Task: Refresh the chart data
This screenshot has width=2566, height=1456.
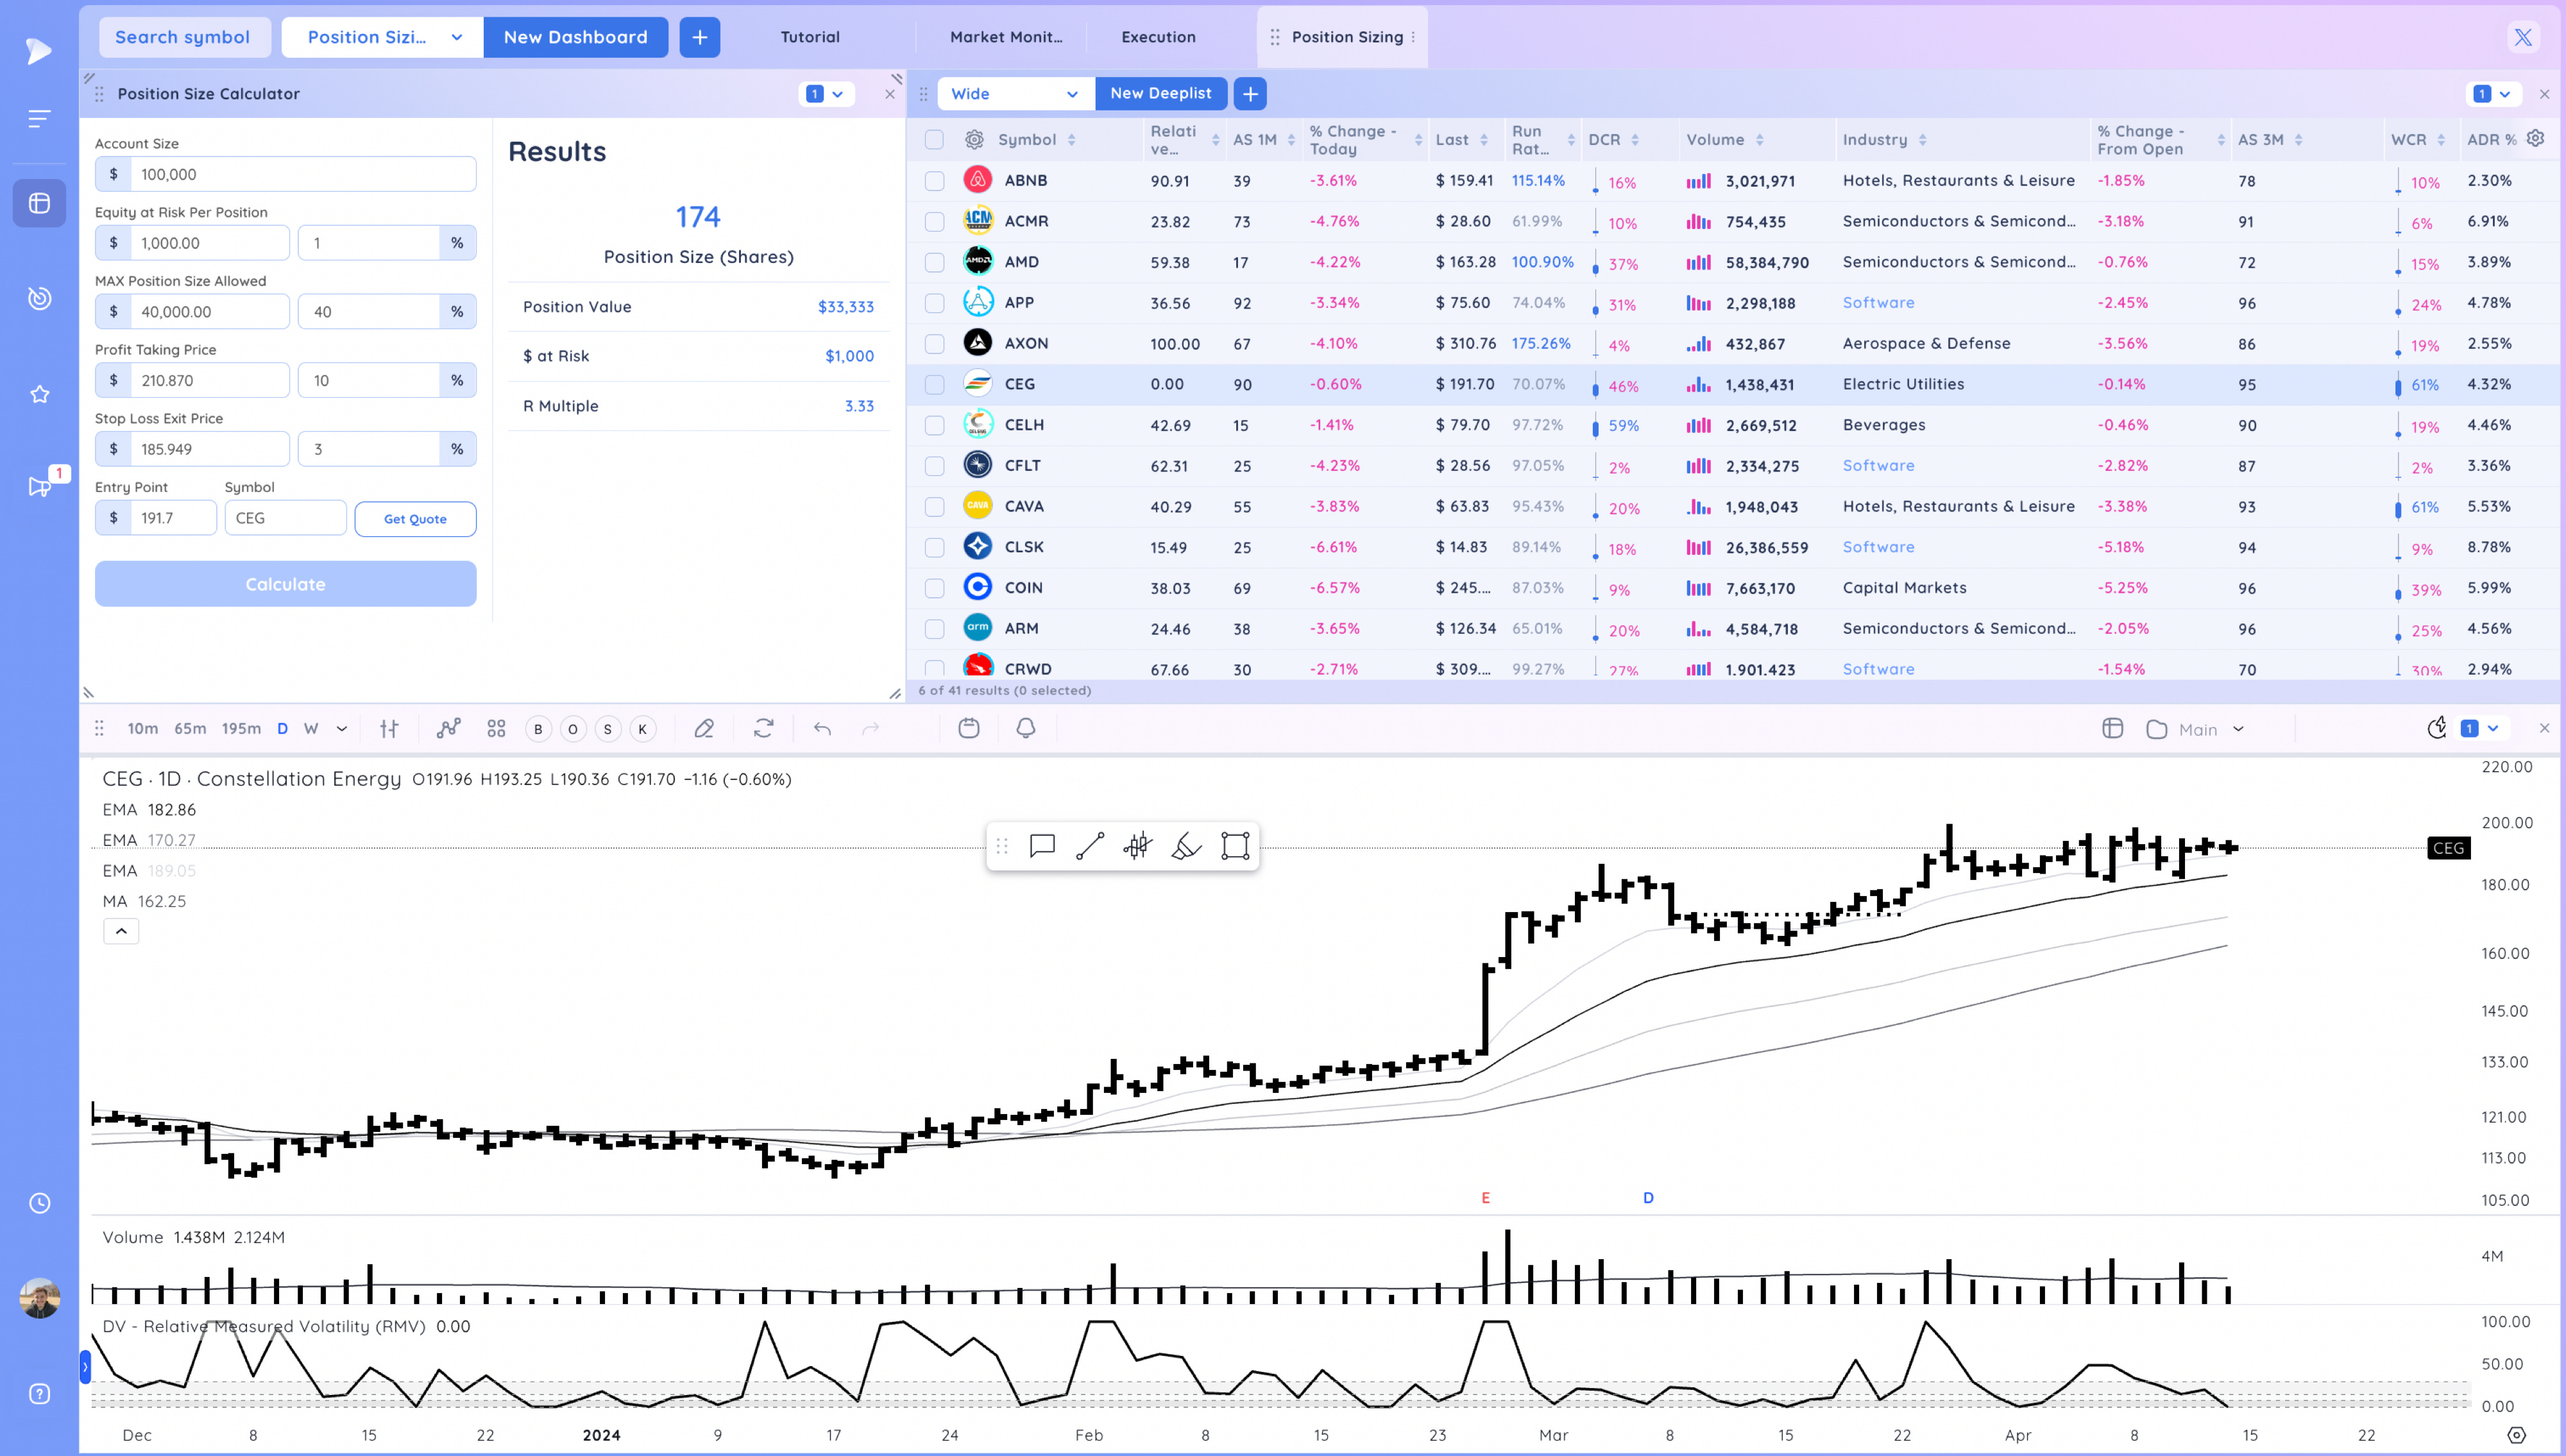Action: [764, 728]
